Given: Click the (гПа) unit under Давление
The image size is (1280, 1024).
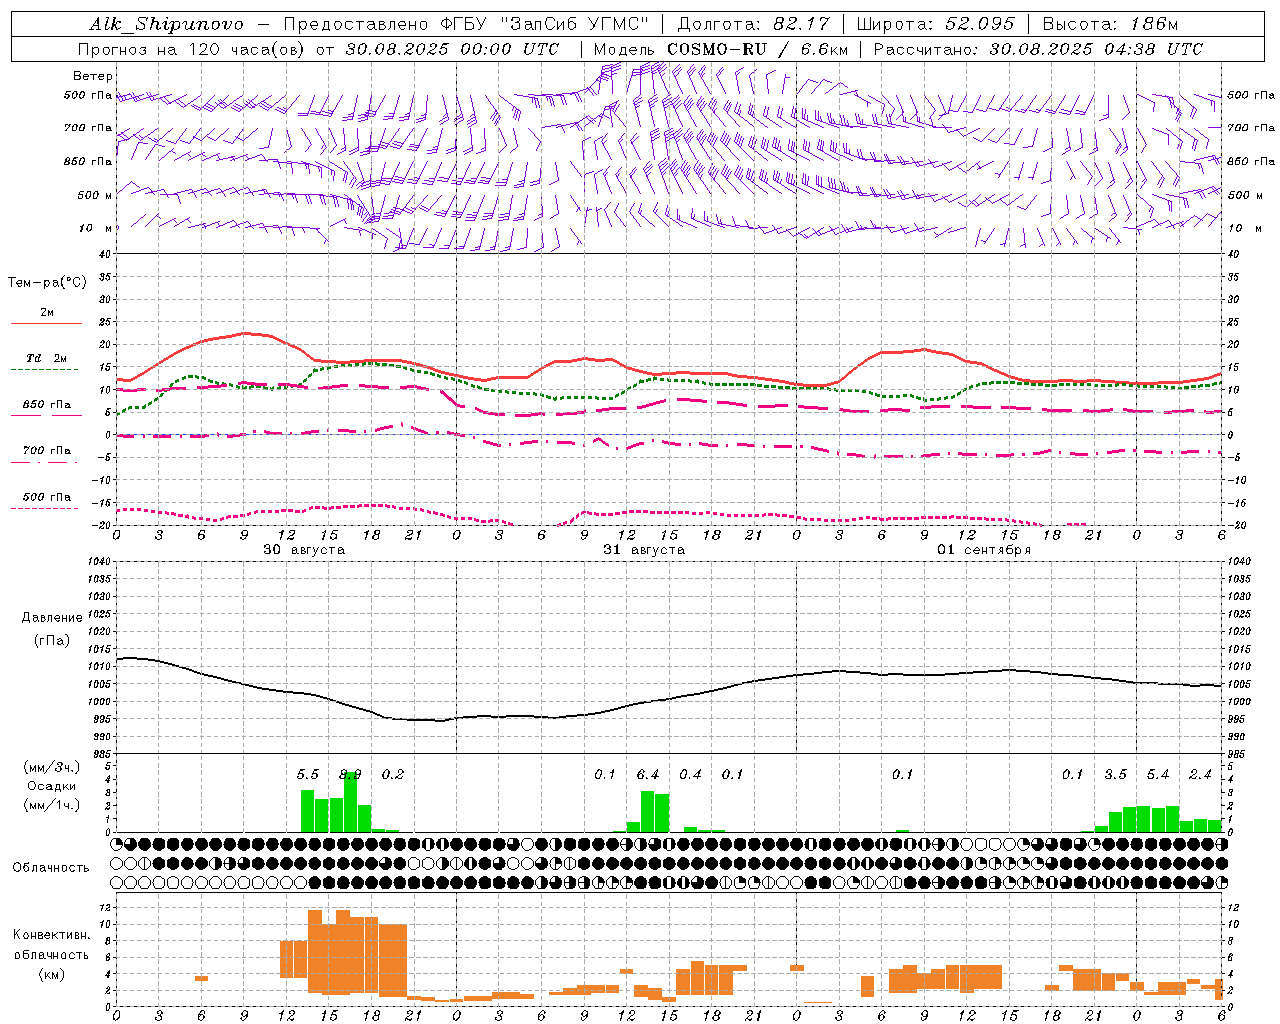Looking at the screenshot, I should coord(52,641).
